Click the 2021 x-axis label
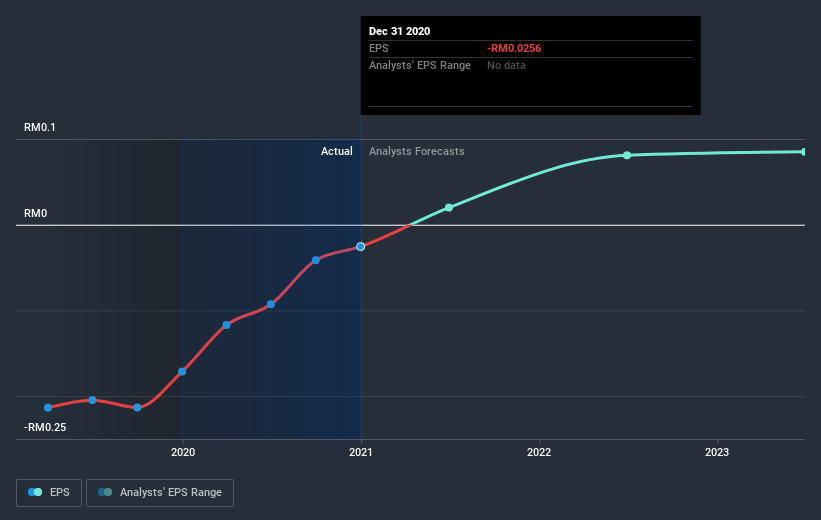This screenshot has width=821, height=520. [361, 452]
